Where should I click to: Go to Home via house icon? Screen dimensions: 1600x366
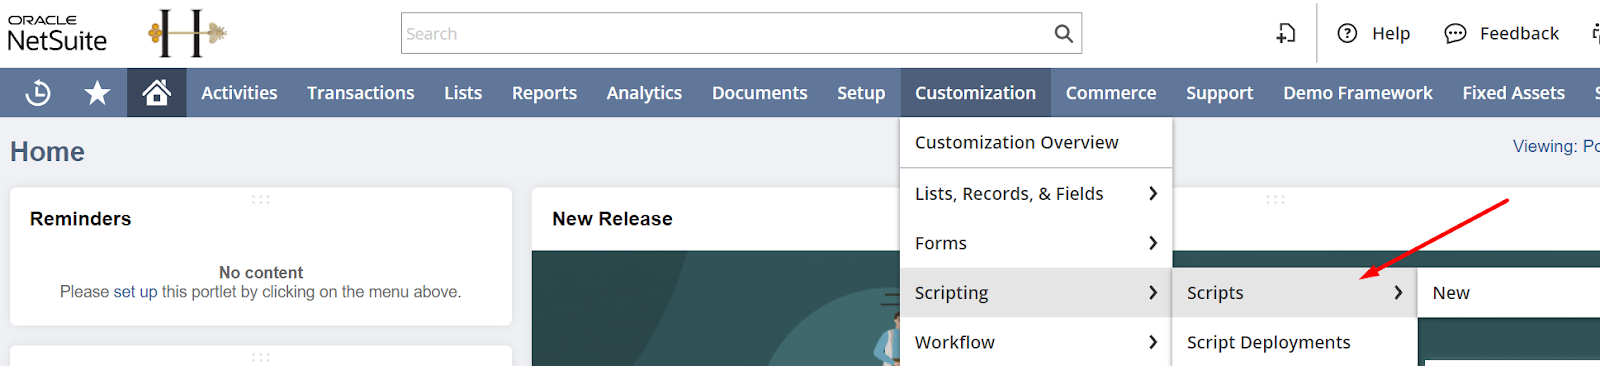coord(156,93)
